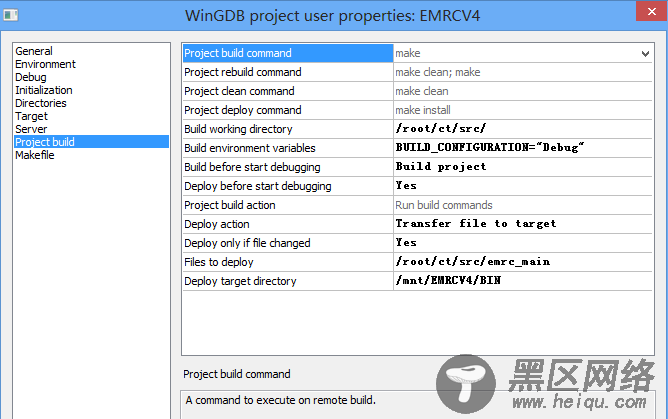Image resolution: width=668 pixels, height=419 pixels.
Task: Select Environment in the category list
Action: [x=46, y=64]
